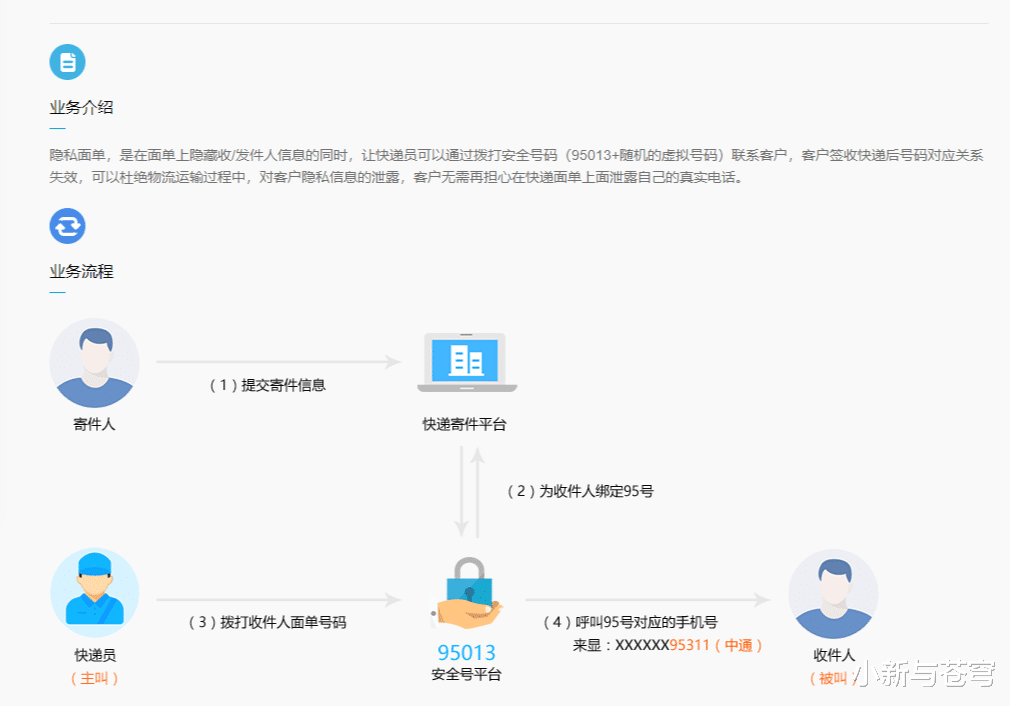Click the 业务介绍 section heading
This screenshot has height=706, width=1011.
[81, 108]
